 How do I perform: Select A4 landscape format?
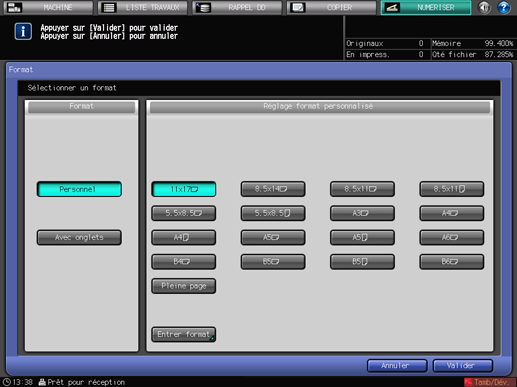click(x=452, y=213)
